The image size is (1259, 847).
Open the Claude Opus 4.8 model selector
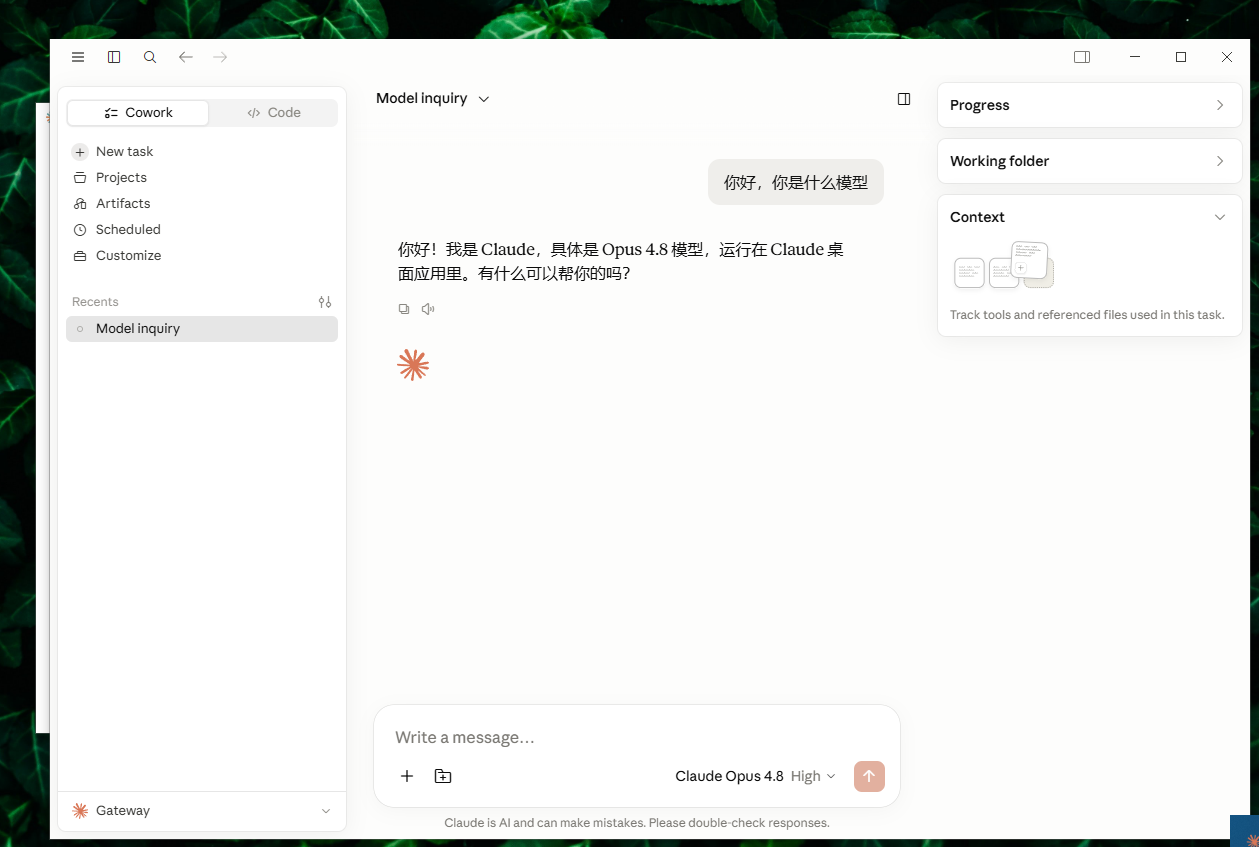coord(729,776)
